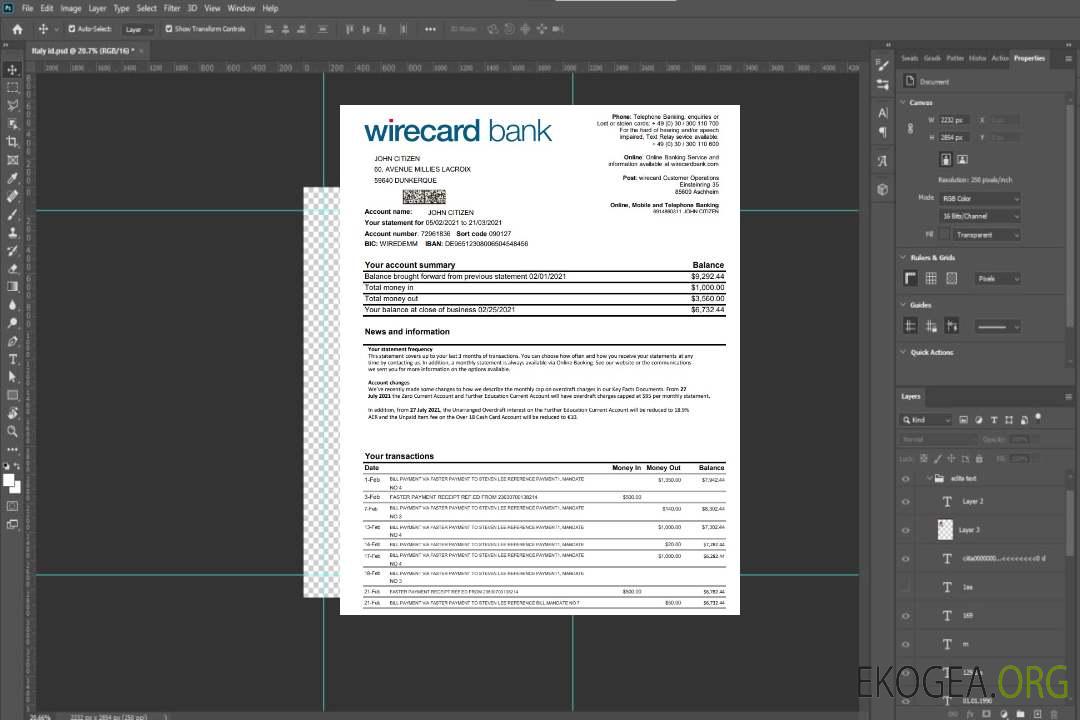Screen dimensions: 1080x720
Task: Click the link width and height chain icon
Action: click(911, 128)
